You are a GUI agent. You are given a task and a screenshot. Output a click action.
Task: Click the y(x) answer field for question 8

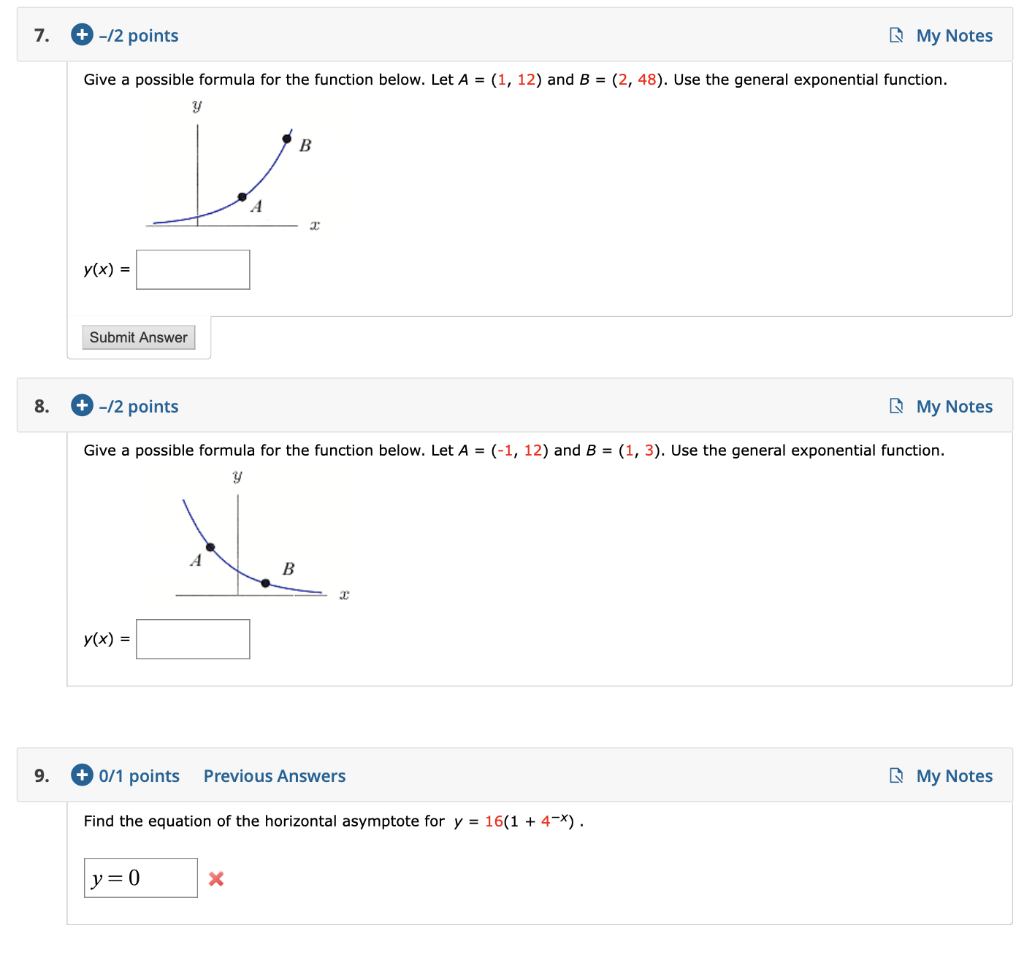193,639
